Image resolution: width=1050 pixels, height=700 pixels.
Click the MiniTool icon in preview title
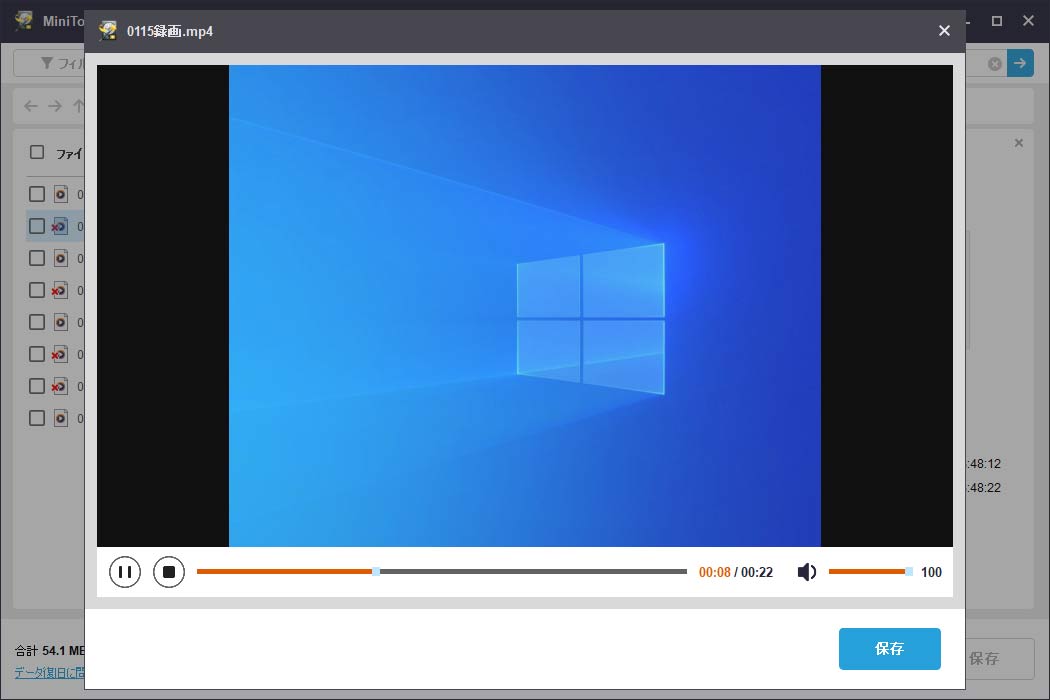108,31
